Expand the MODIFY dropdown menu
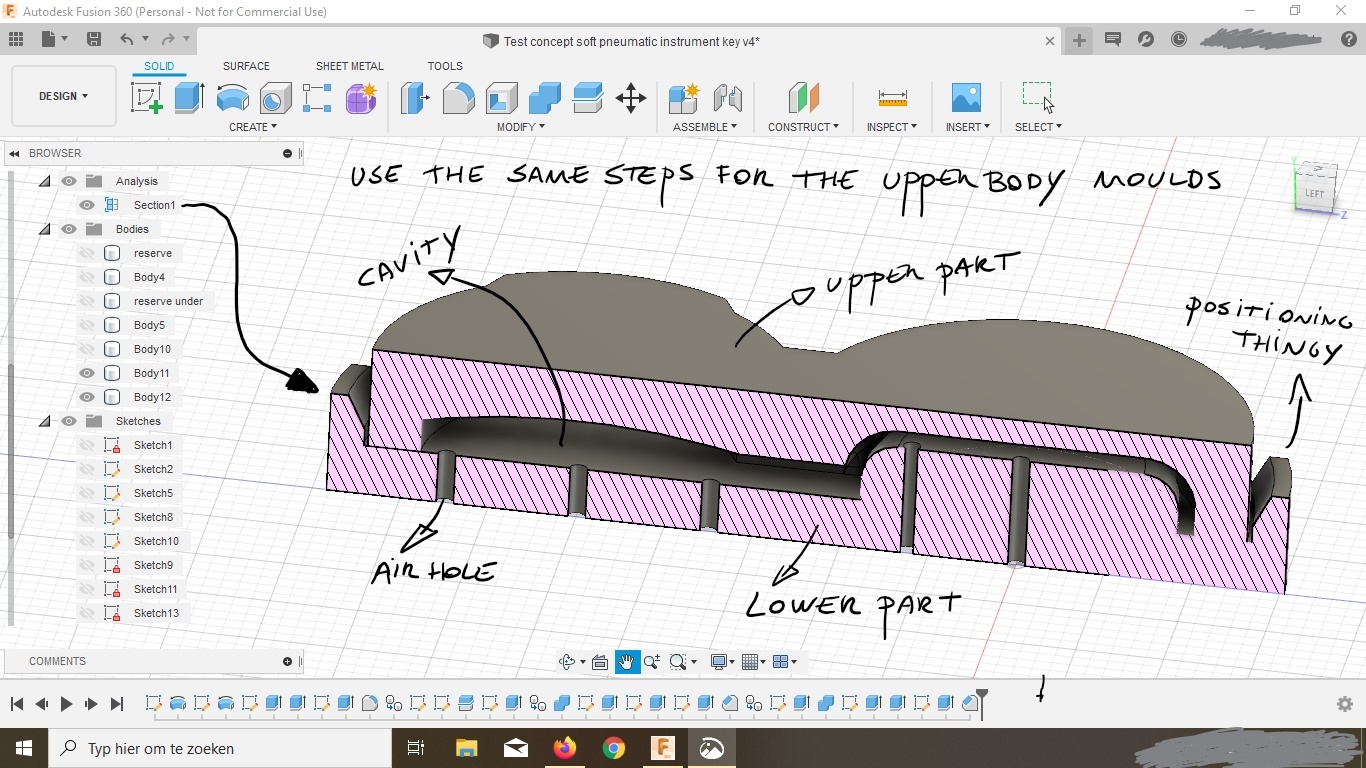The image size is (1366, 768). pos(521,127)
